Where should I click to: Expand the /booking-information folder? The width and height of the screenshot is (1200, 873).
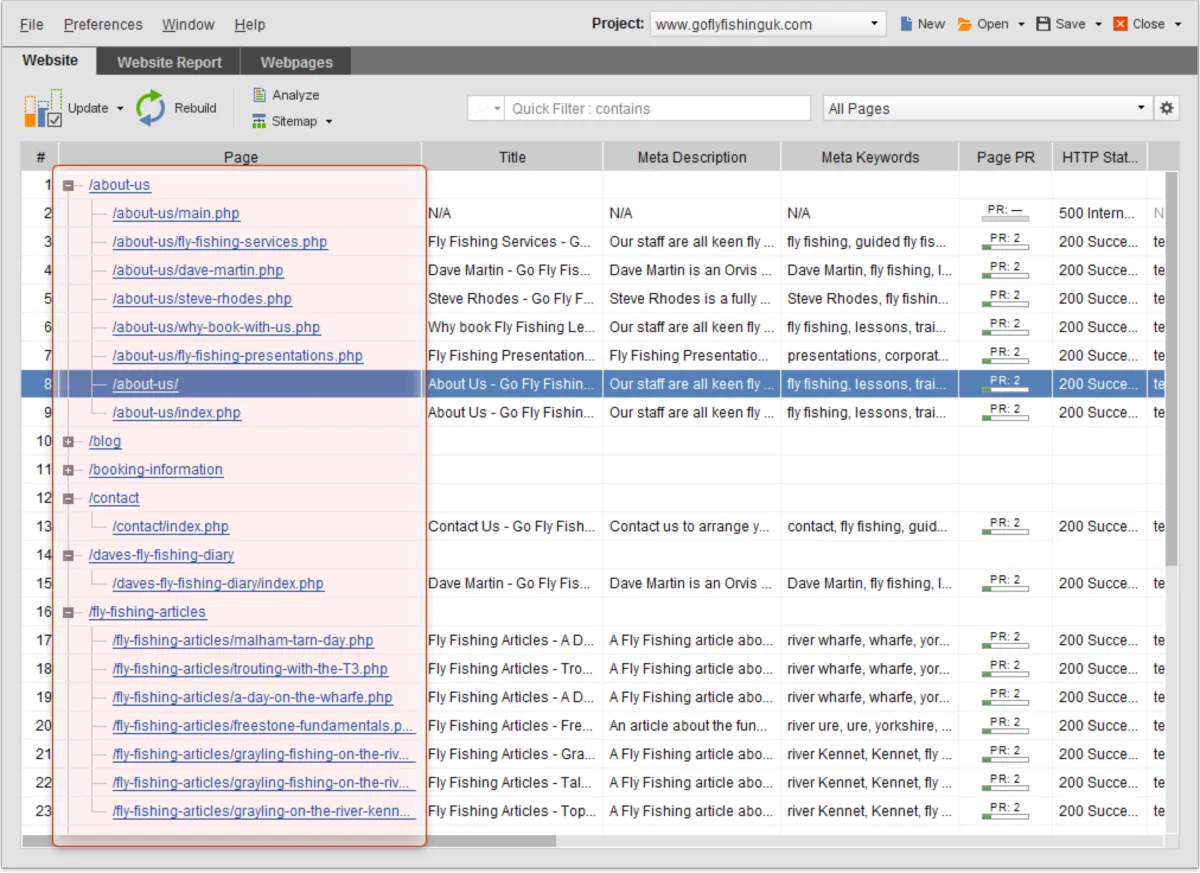coord(69,470)
